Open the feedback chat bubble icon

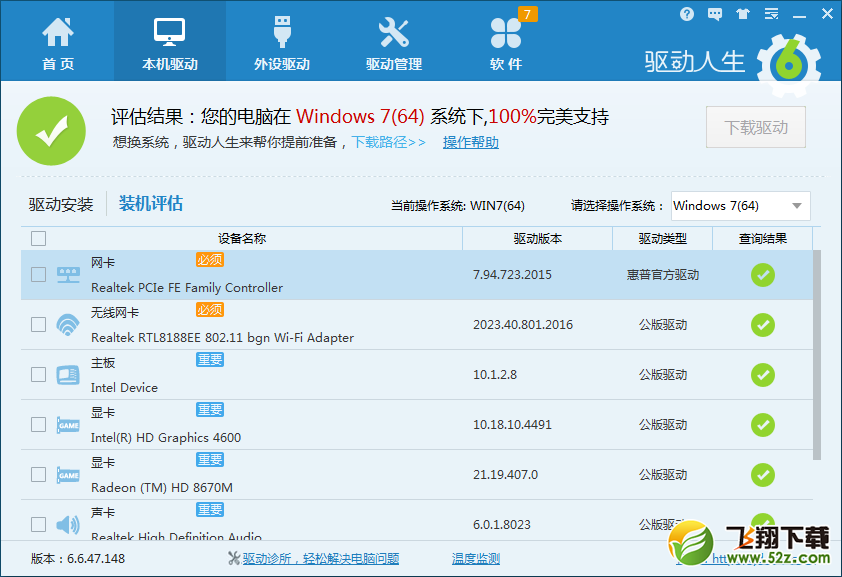point(715,14)
